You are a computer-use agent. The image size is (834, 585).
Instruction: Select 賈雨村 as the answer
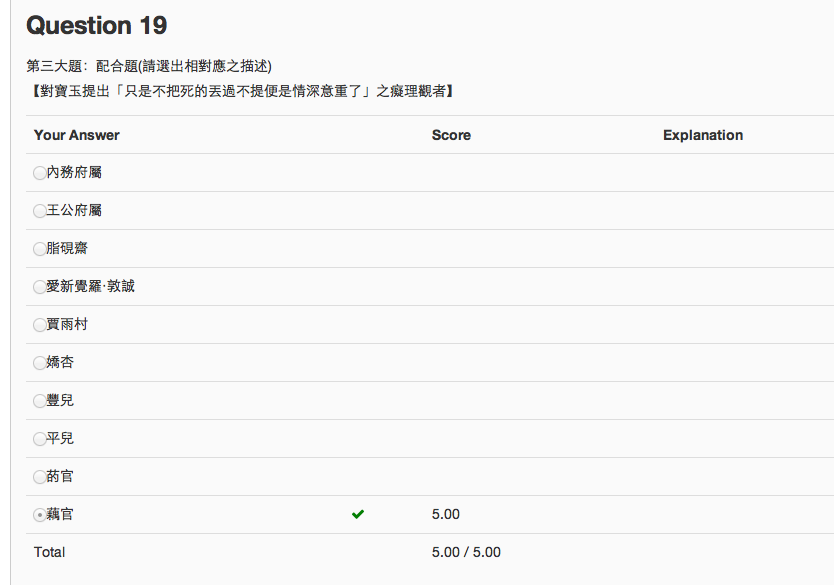[x=40, y=325]
